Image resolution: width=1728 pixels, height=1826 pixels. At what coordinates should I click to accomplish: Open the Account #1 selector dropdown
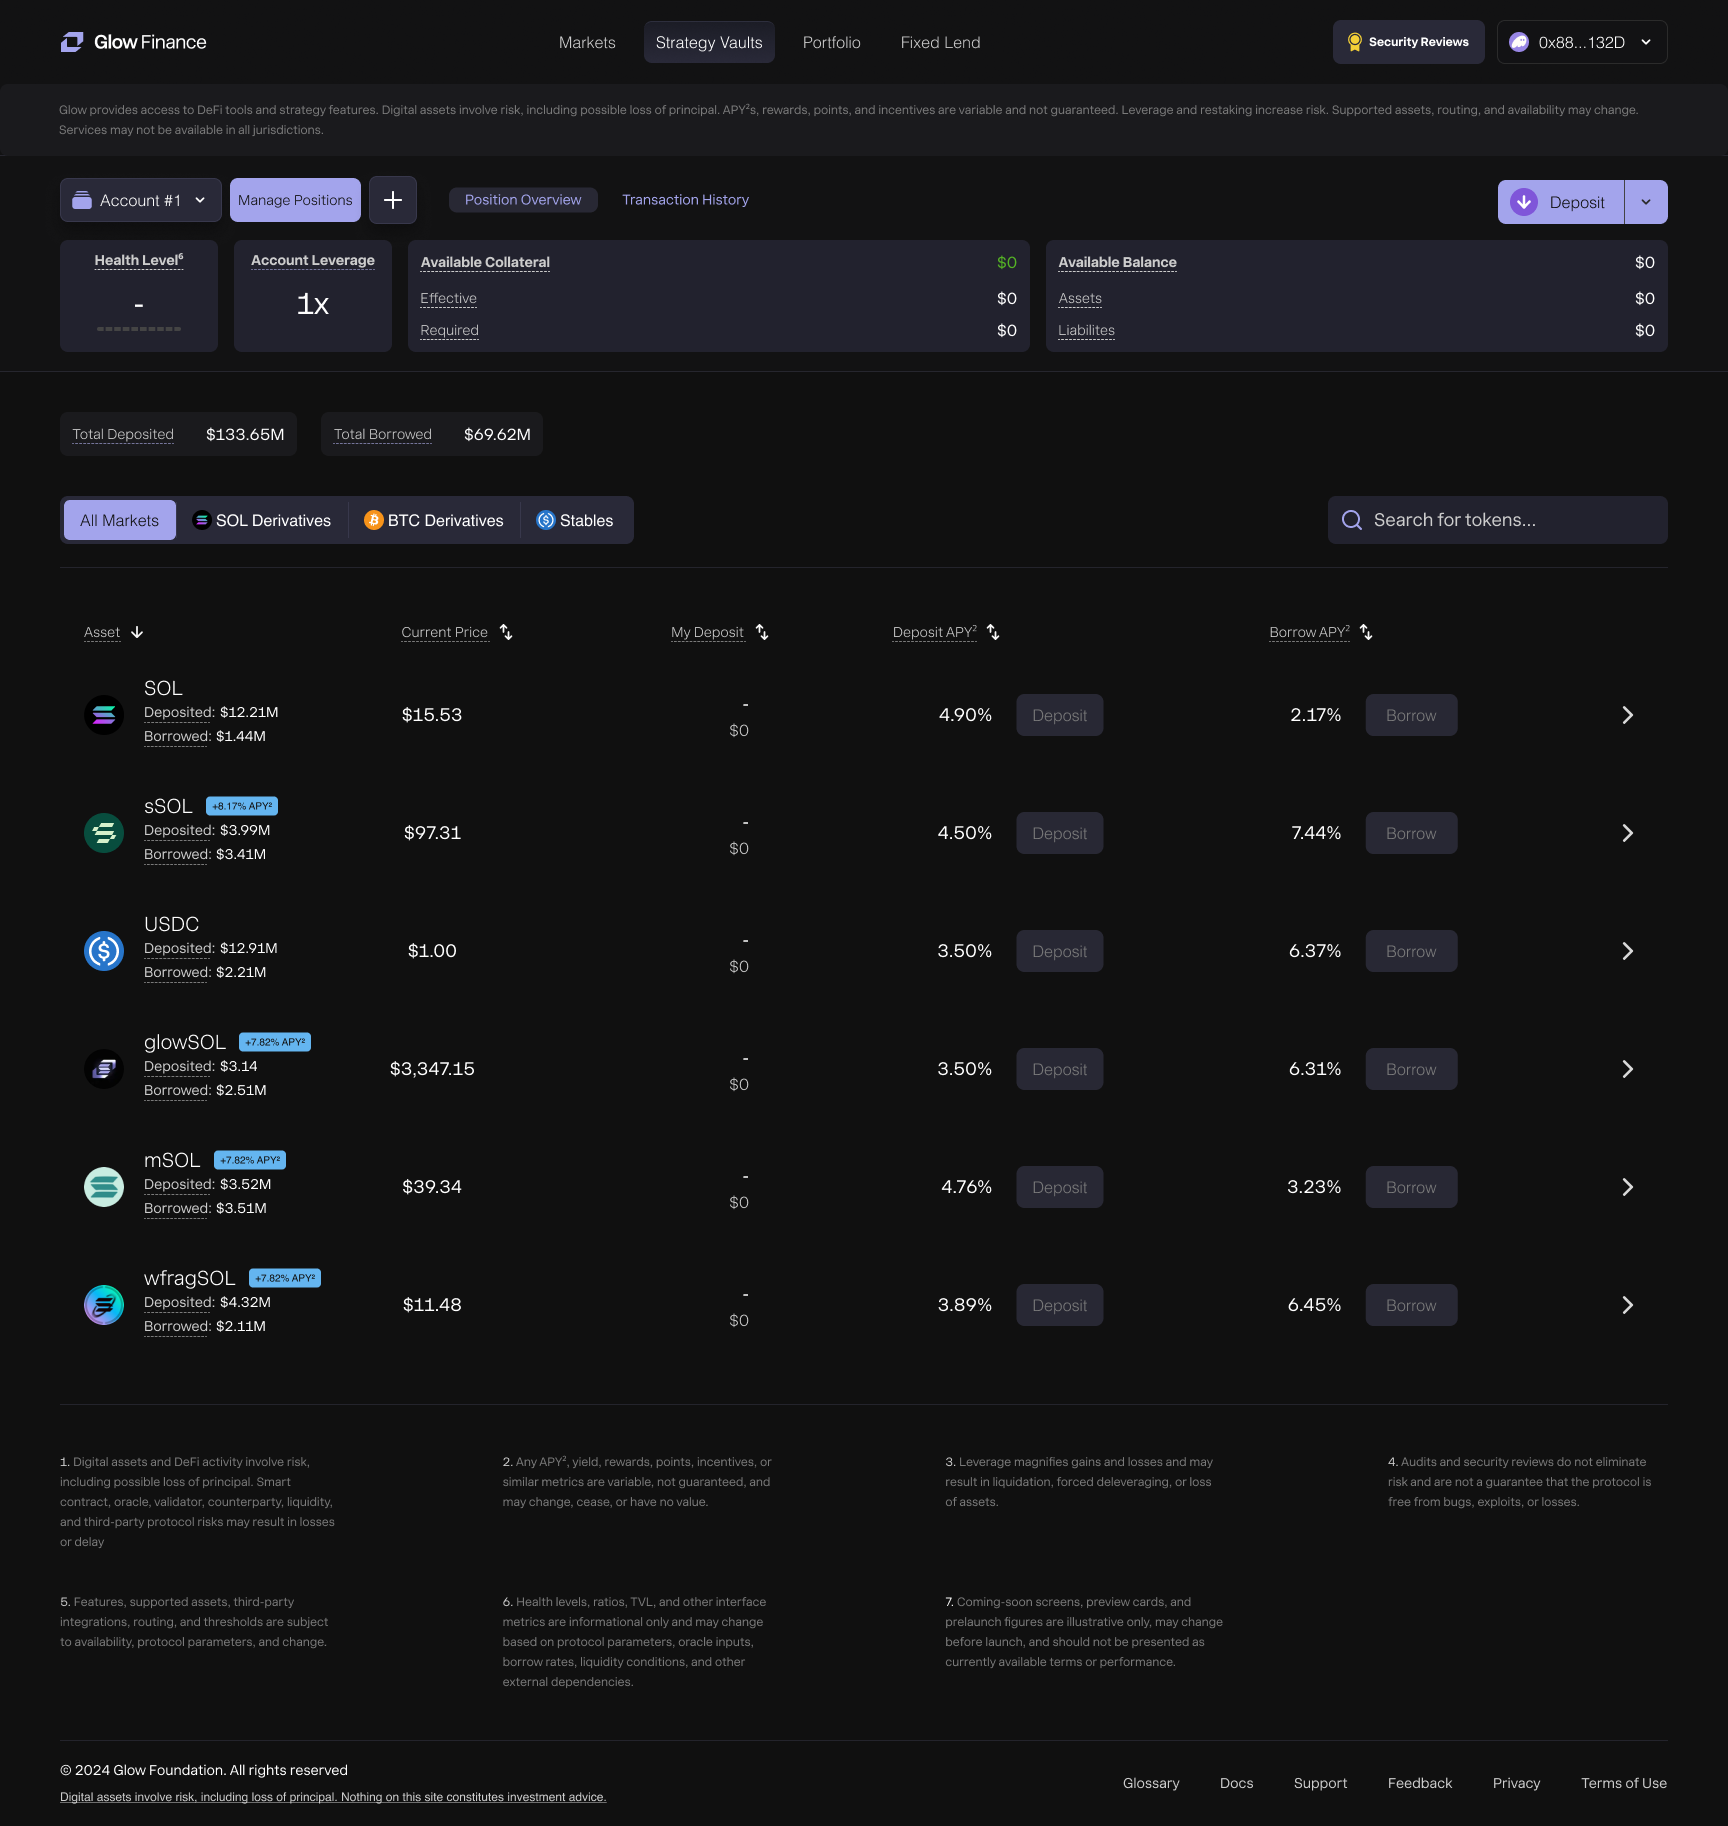click(141, 200)
